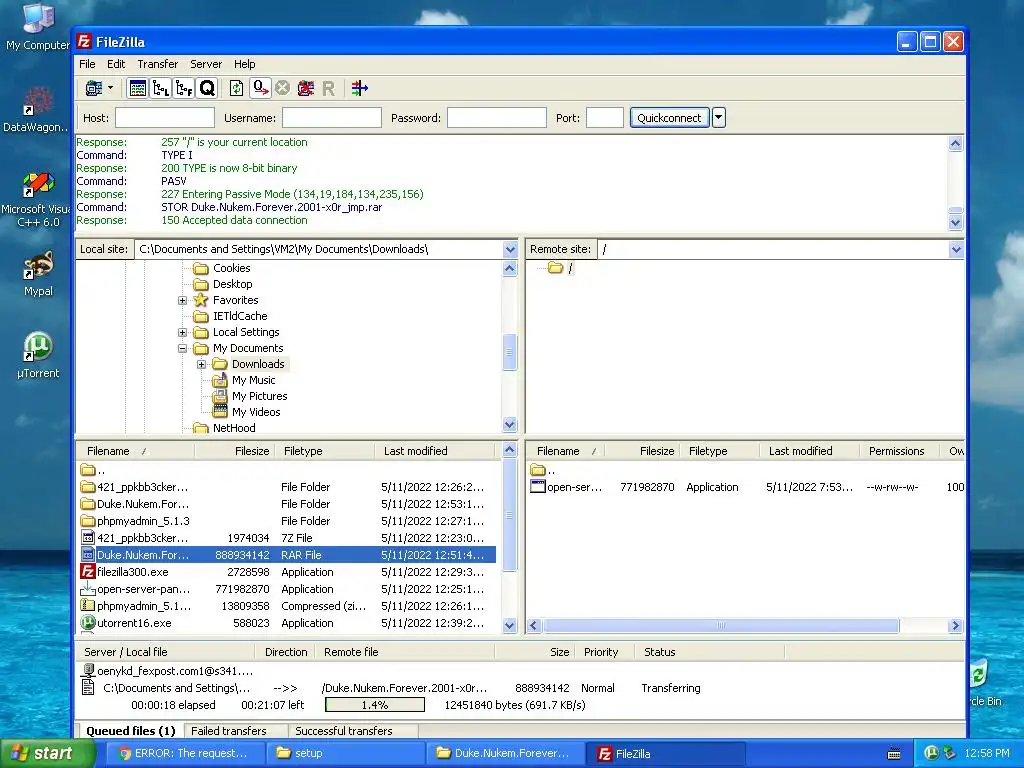Sort remote files by Permissions header
This screenshot has height=768, width=1024.
pos(897,451)
